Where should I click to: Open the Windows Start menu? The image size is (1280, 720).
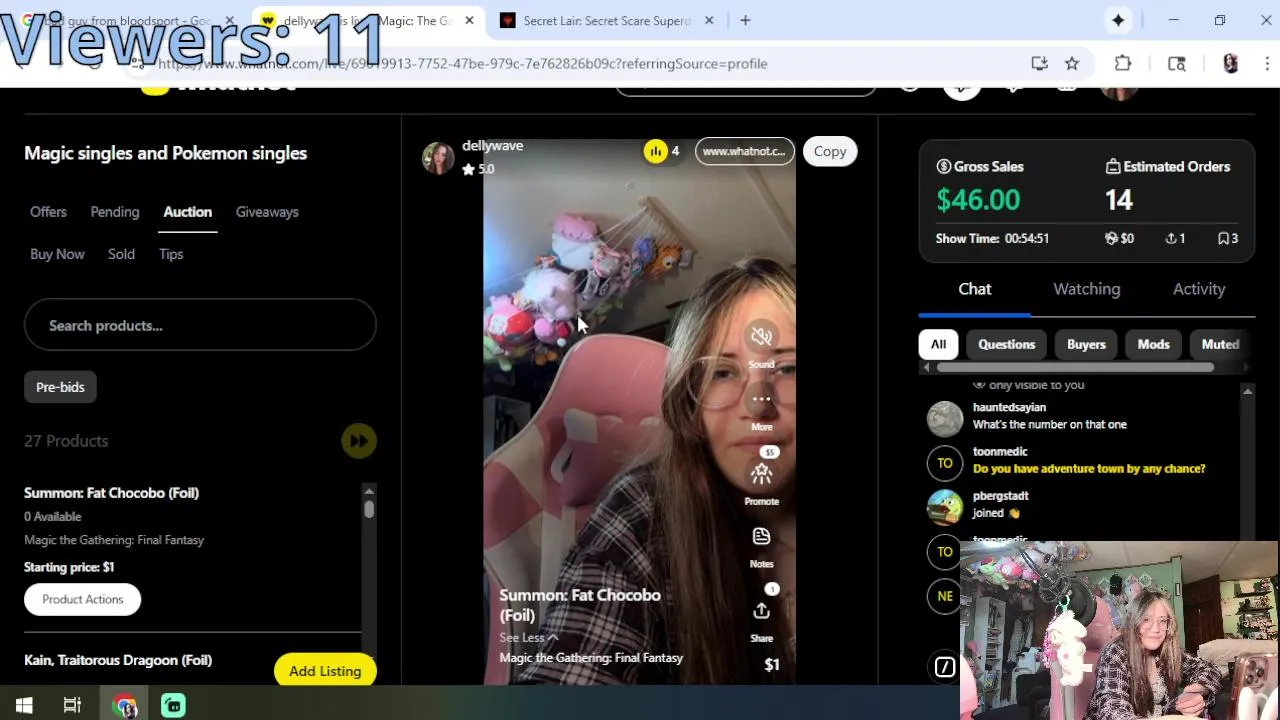(24, 706)
